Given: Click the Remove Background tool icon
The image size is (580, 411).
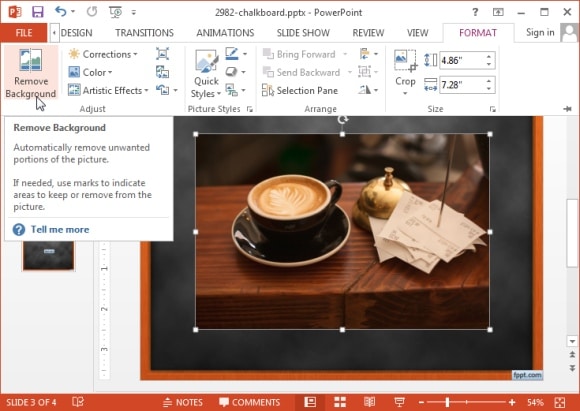Looking at the screenshot, I should (31, 60).
